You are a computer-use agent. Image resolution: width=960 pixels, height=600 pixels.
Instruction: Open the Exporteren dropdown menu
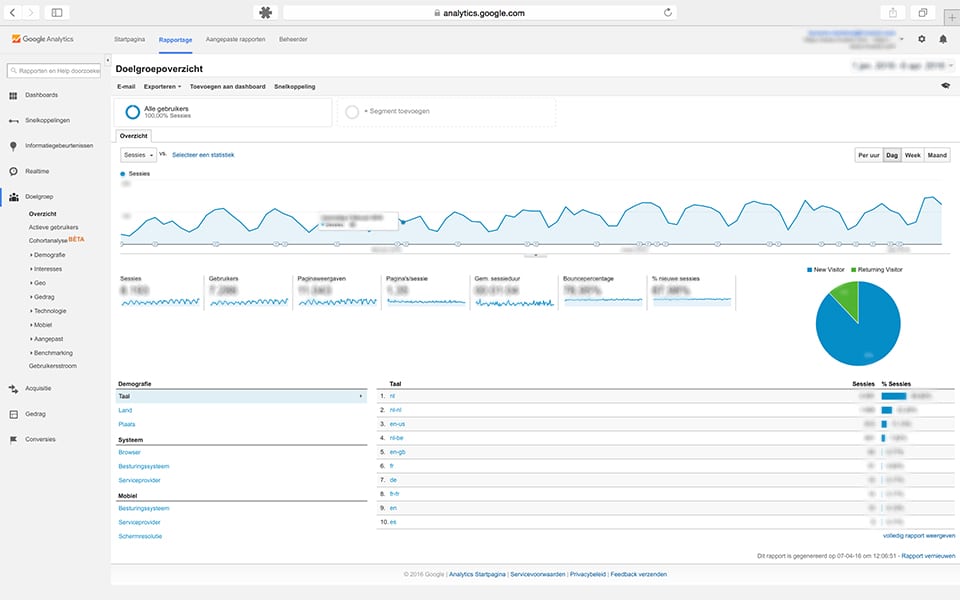[162, 87]
